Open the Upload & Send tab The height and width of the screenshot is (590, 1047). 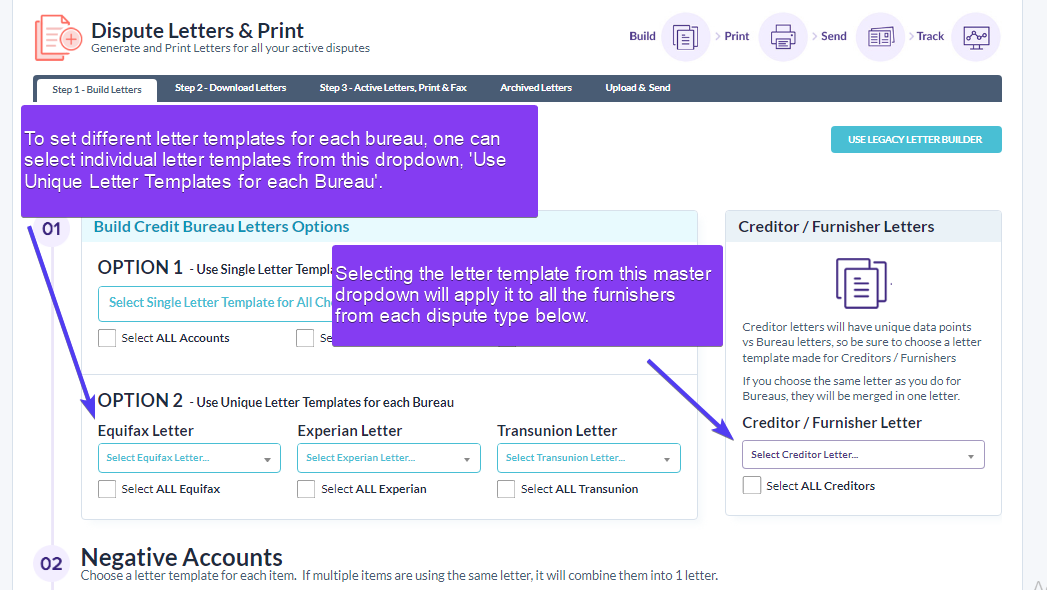pyautogui.click(x=638, y=88)
